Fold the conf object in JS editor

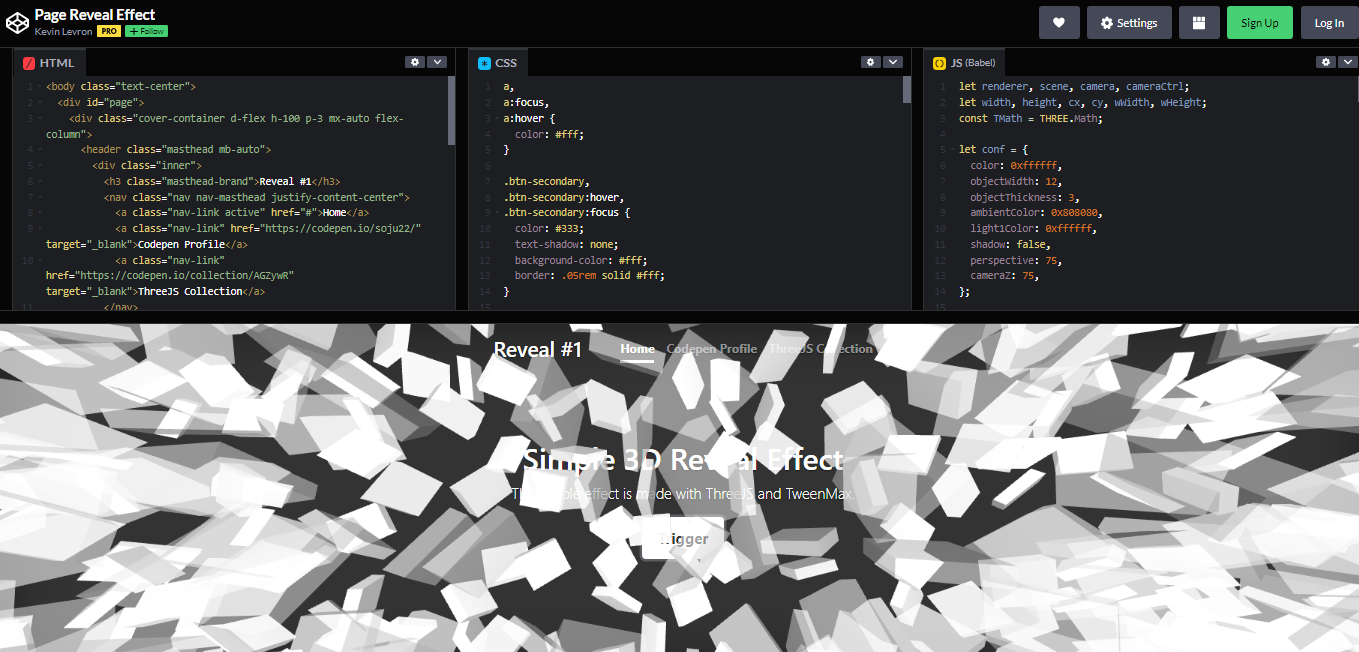coord(953,150)
